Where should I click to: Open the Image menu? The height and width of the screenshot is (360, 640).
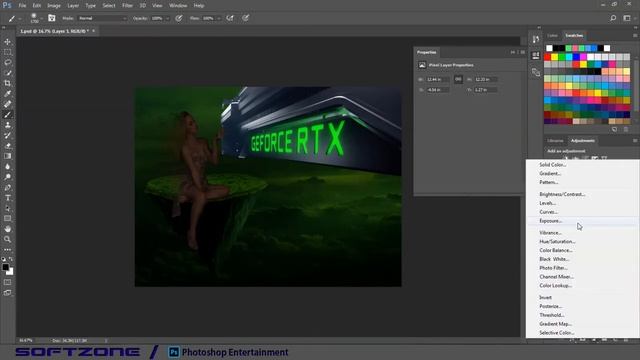point(53,6)
